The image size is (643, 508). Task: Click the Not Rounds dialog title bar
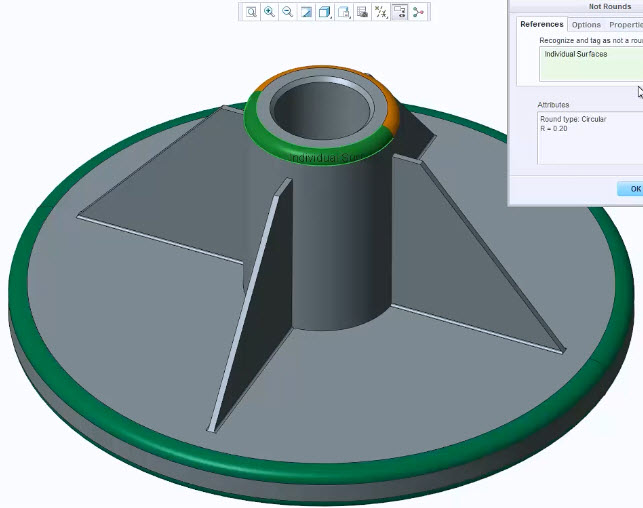576,7
